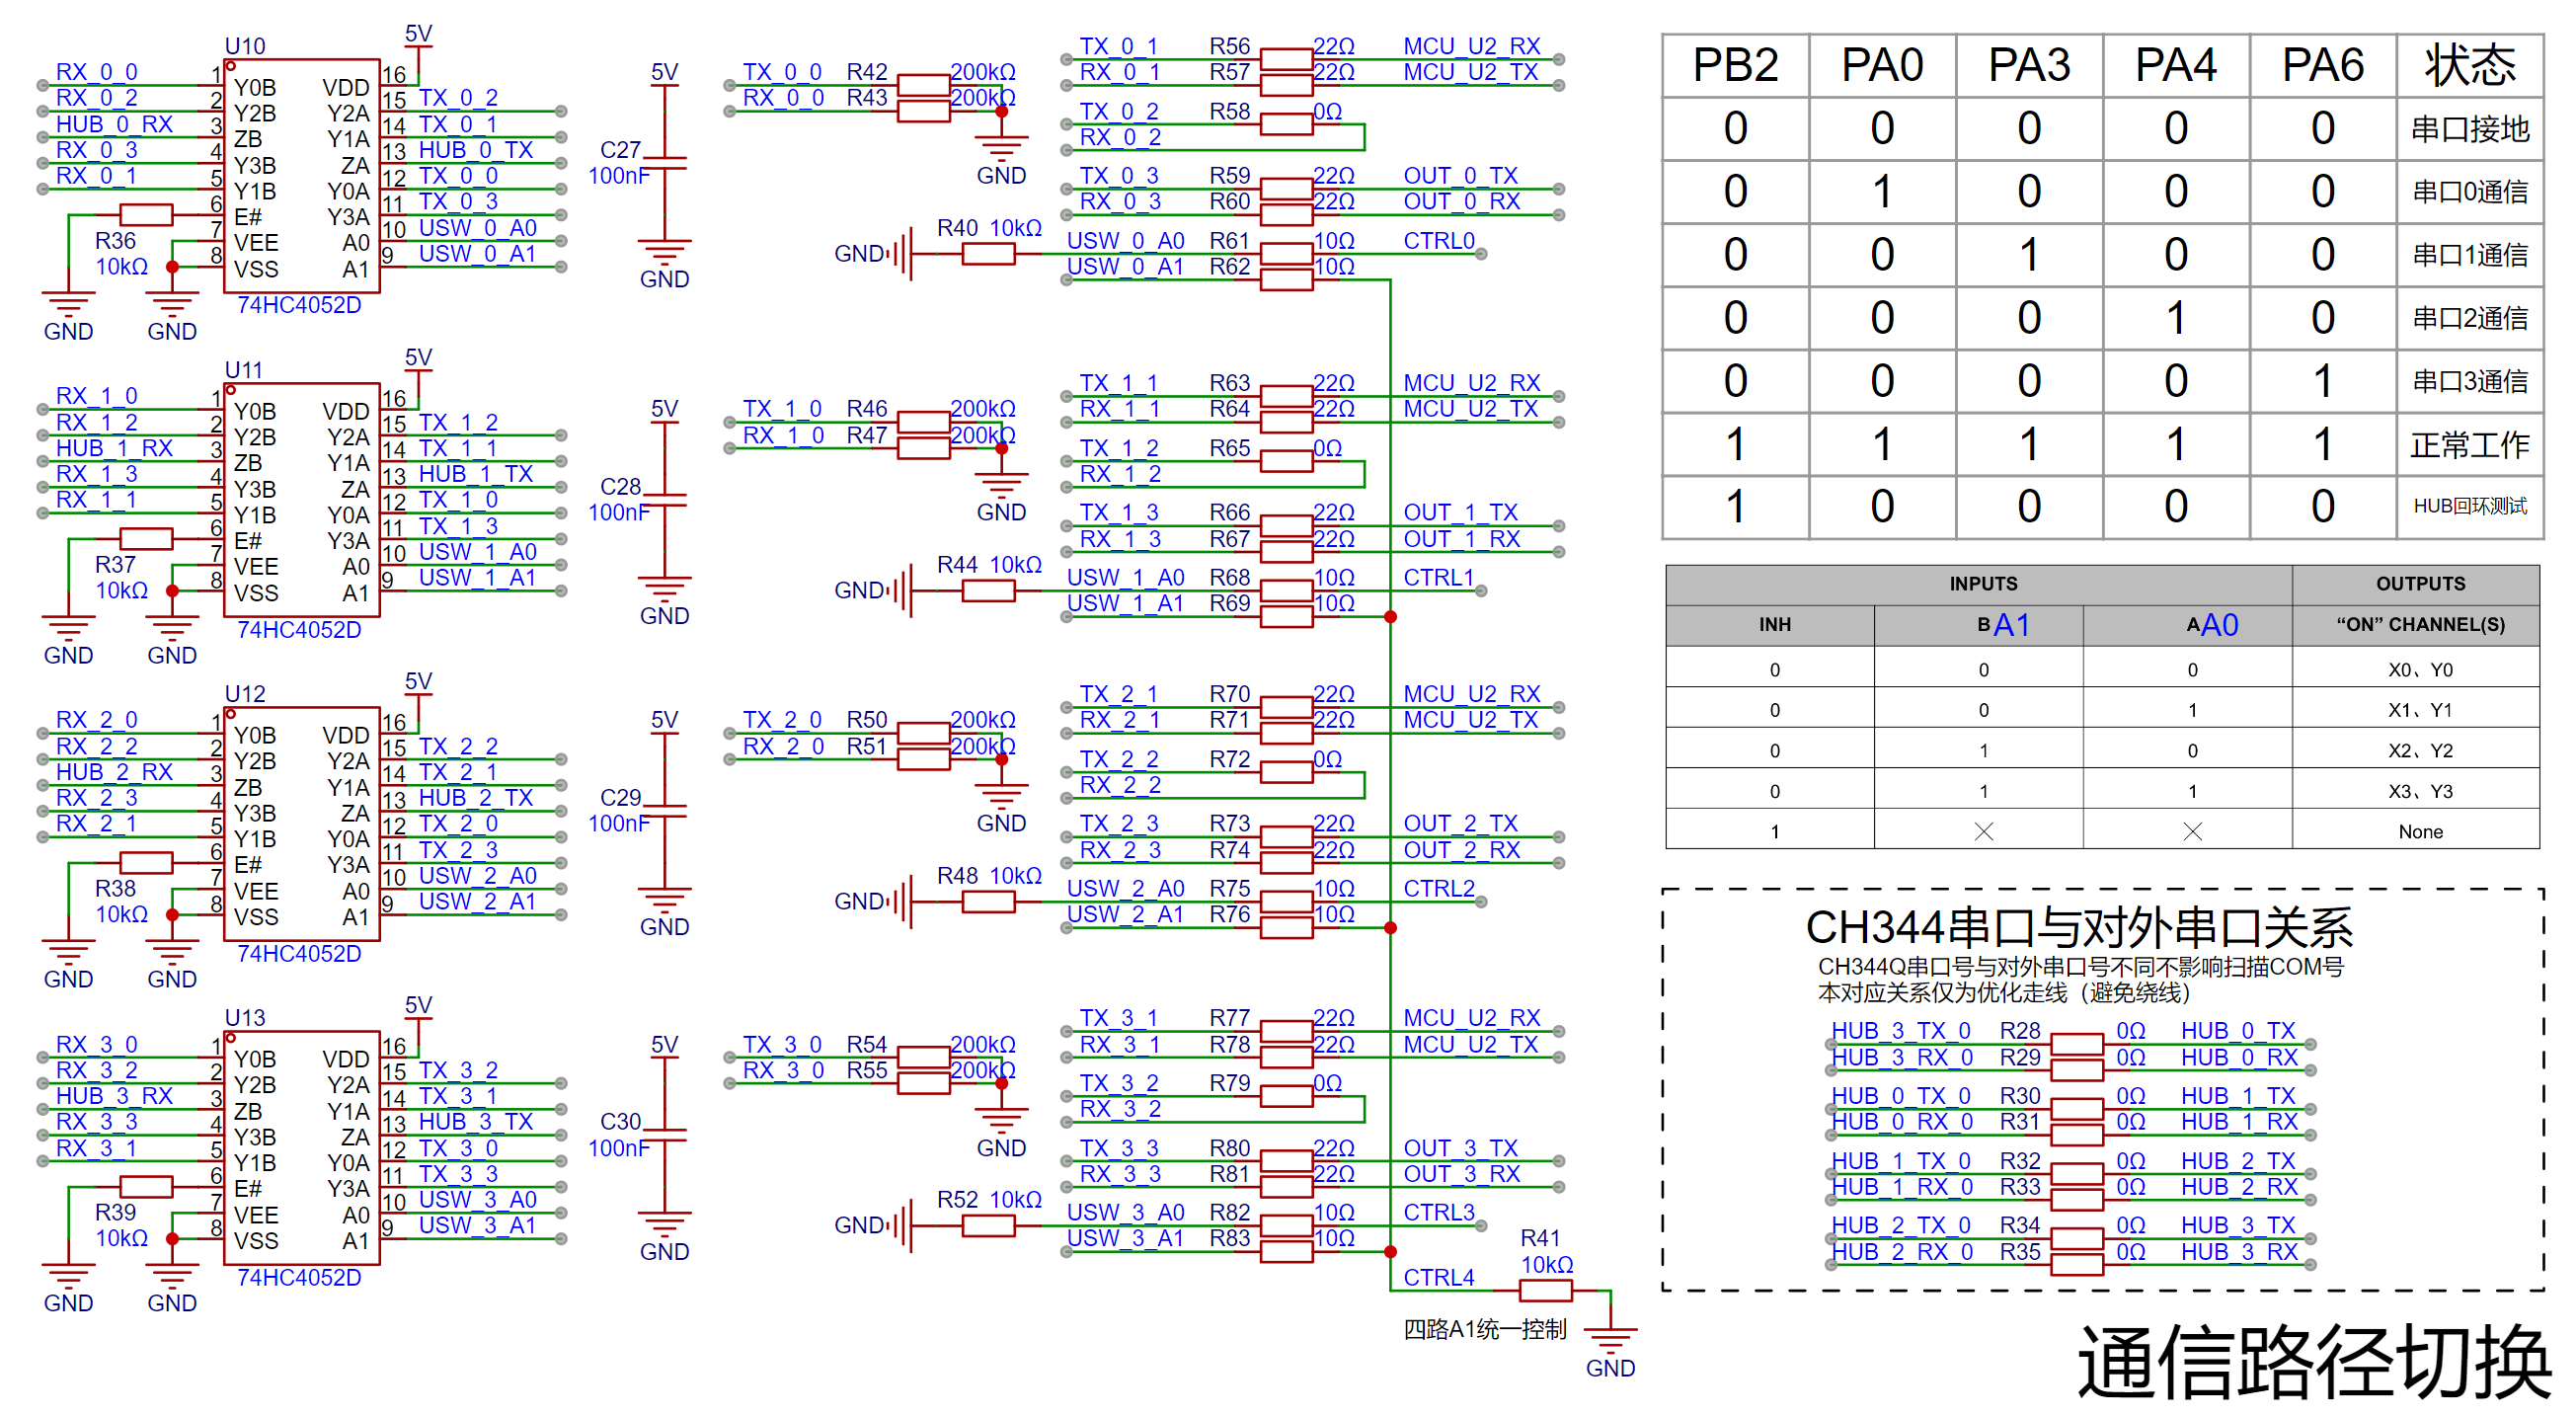Click the CH344串口与对外串口关系 heading
The height and width of the screenshot is (1416, 2576).
pyautogui.click(x=2079, y=928)
